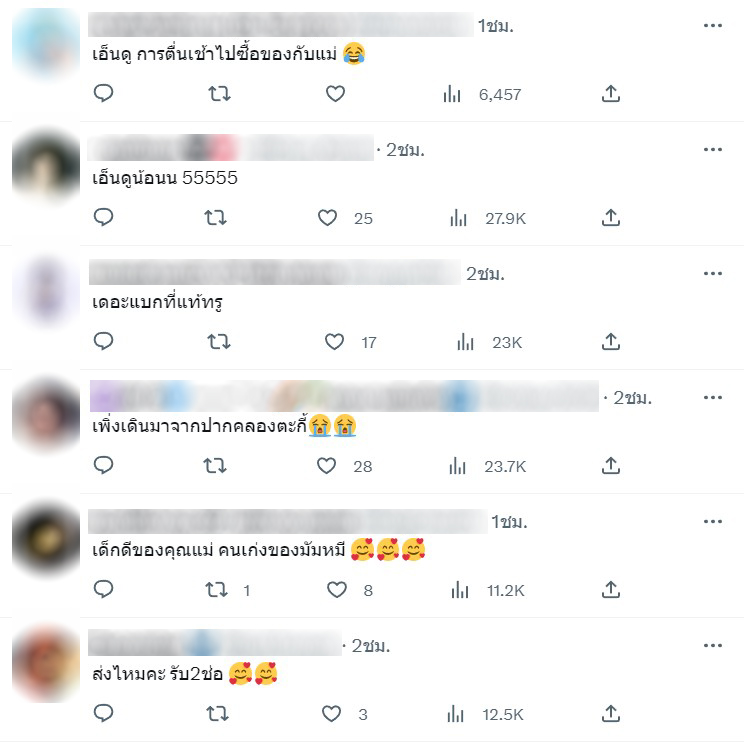Like the tweet that has 28 likes

pos(326,465)
